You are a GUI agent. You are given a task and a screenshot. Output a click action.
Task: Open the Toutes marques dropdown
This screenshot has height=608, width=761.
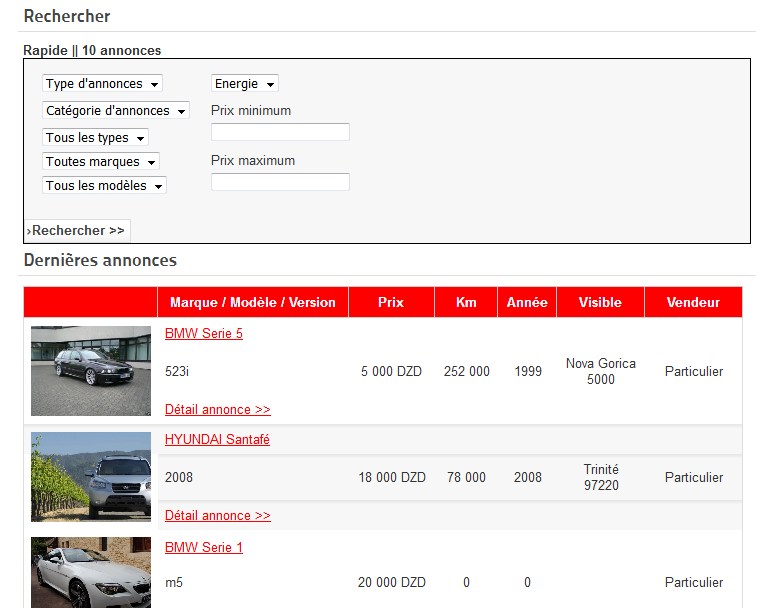[101, 162]
